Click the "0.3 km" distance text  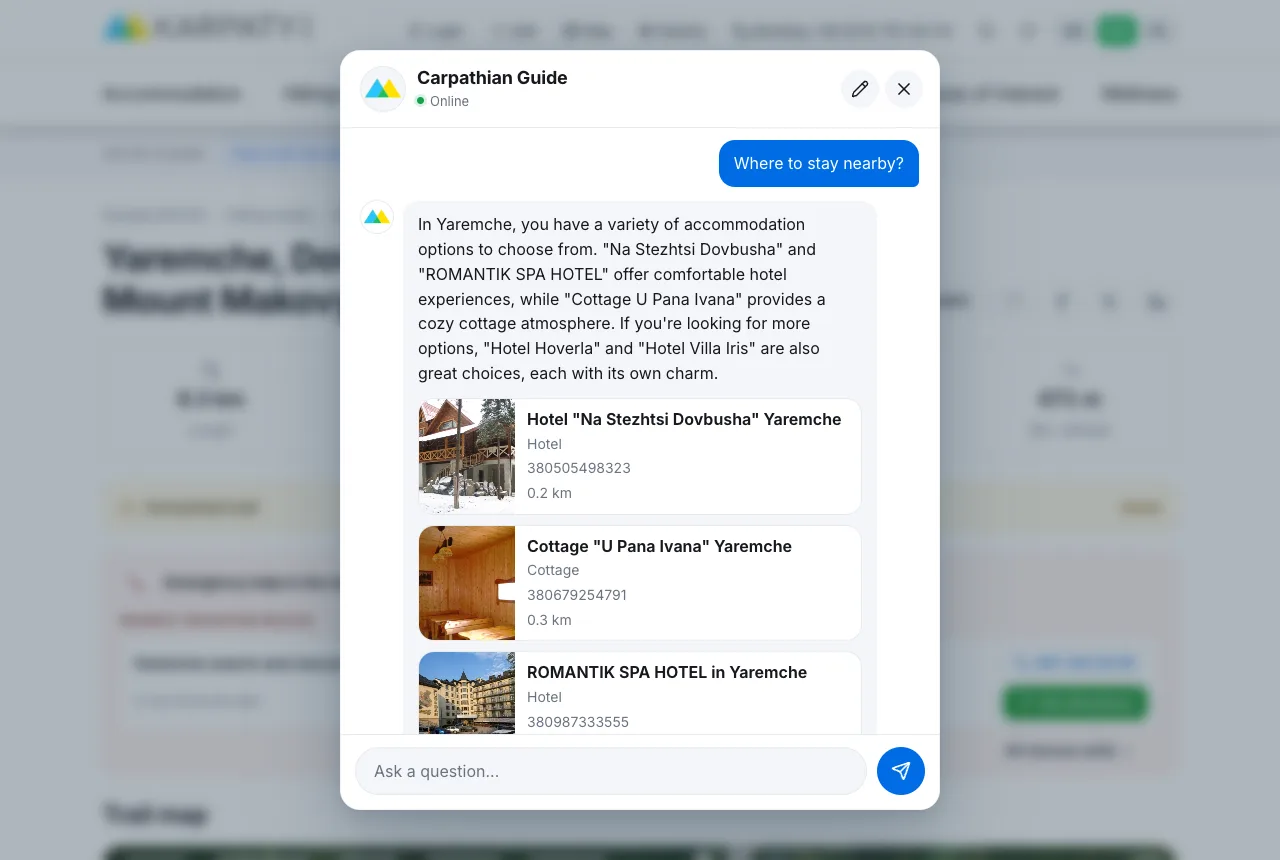pos(549,620)
